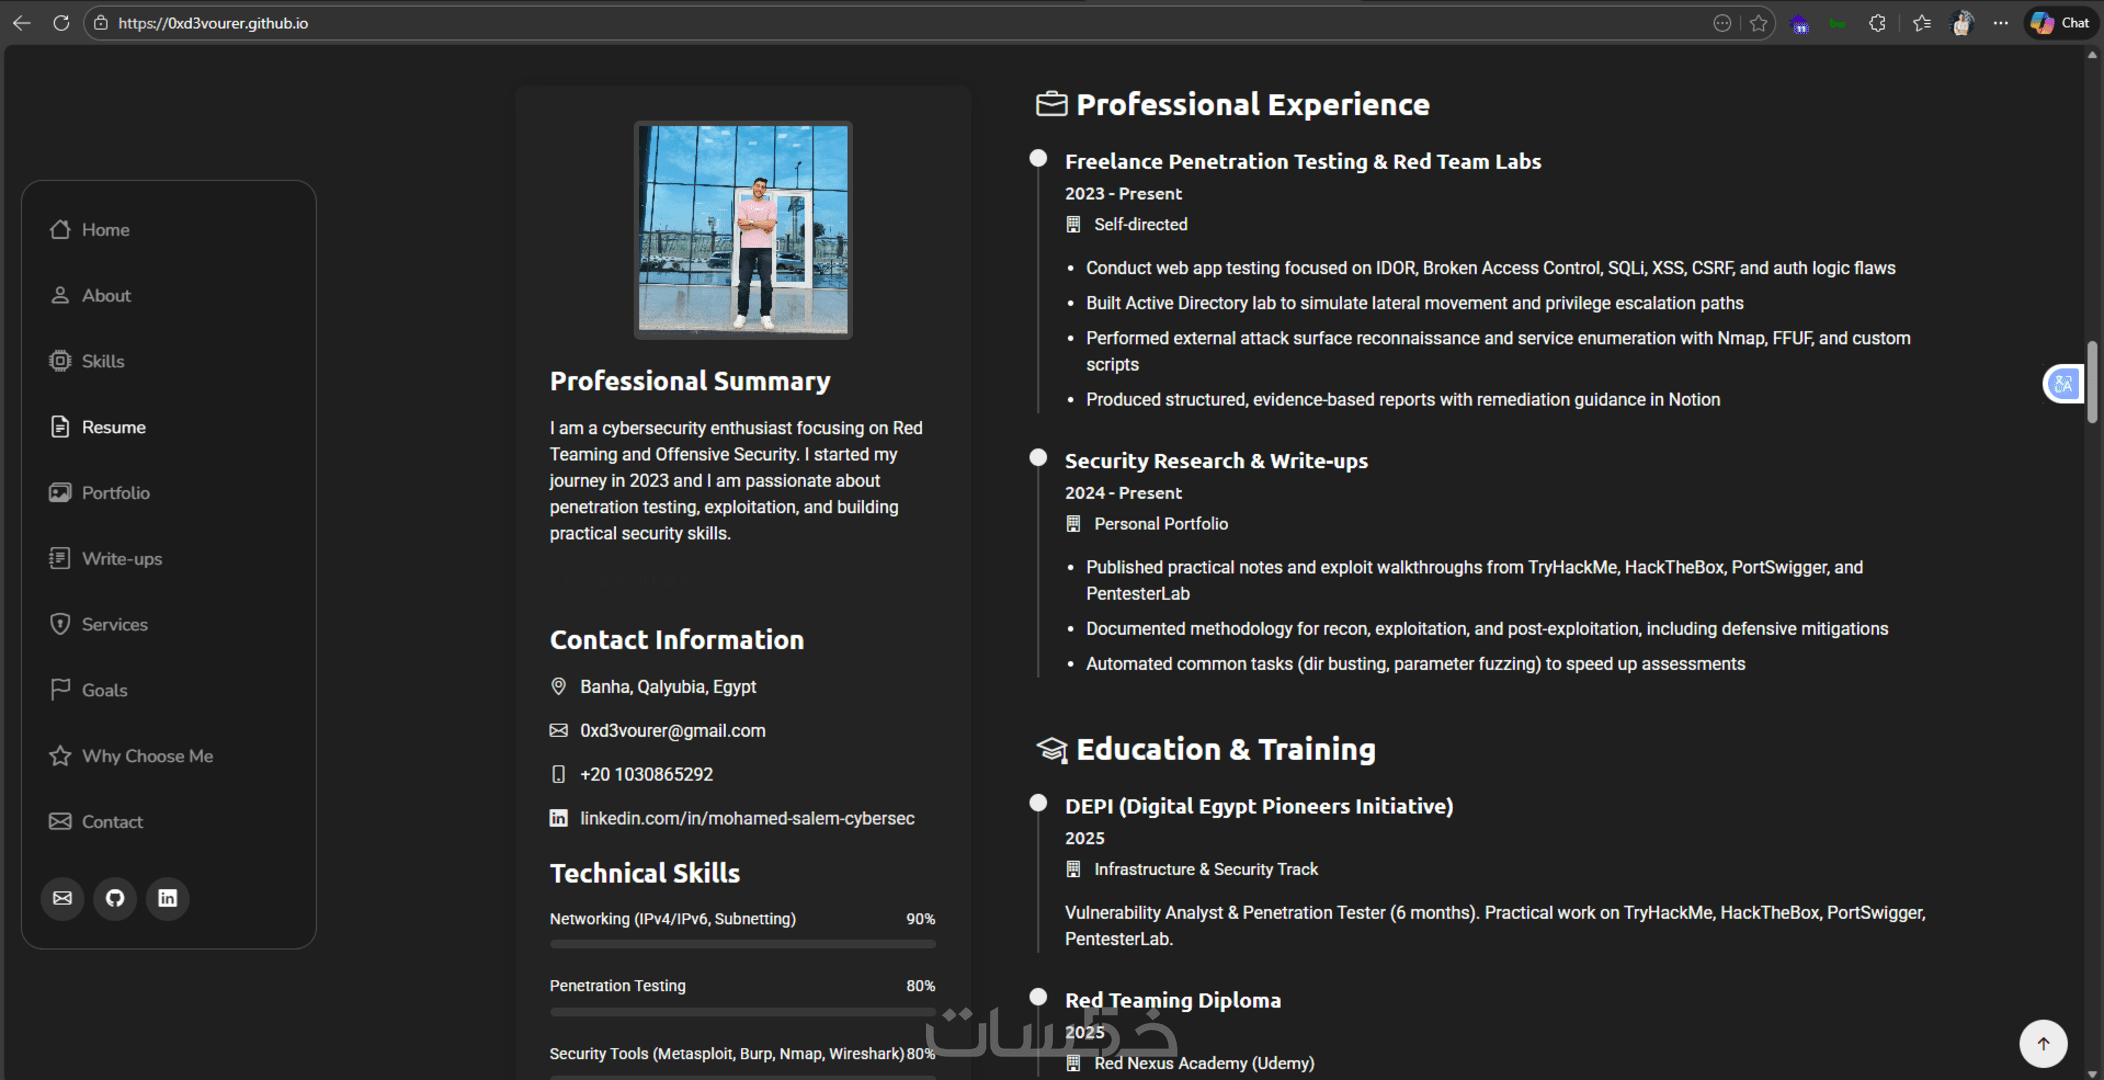Click the round email icon in the sidebar
The width and height of the screenshot is (2104, 1080).
62,898
